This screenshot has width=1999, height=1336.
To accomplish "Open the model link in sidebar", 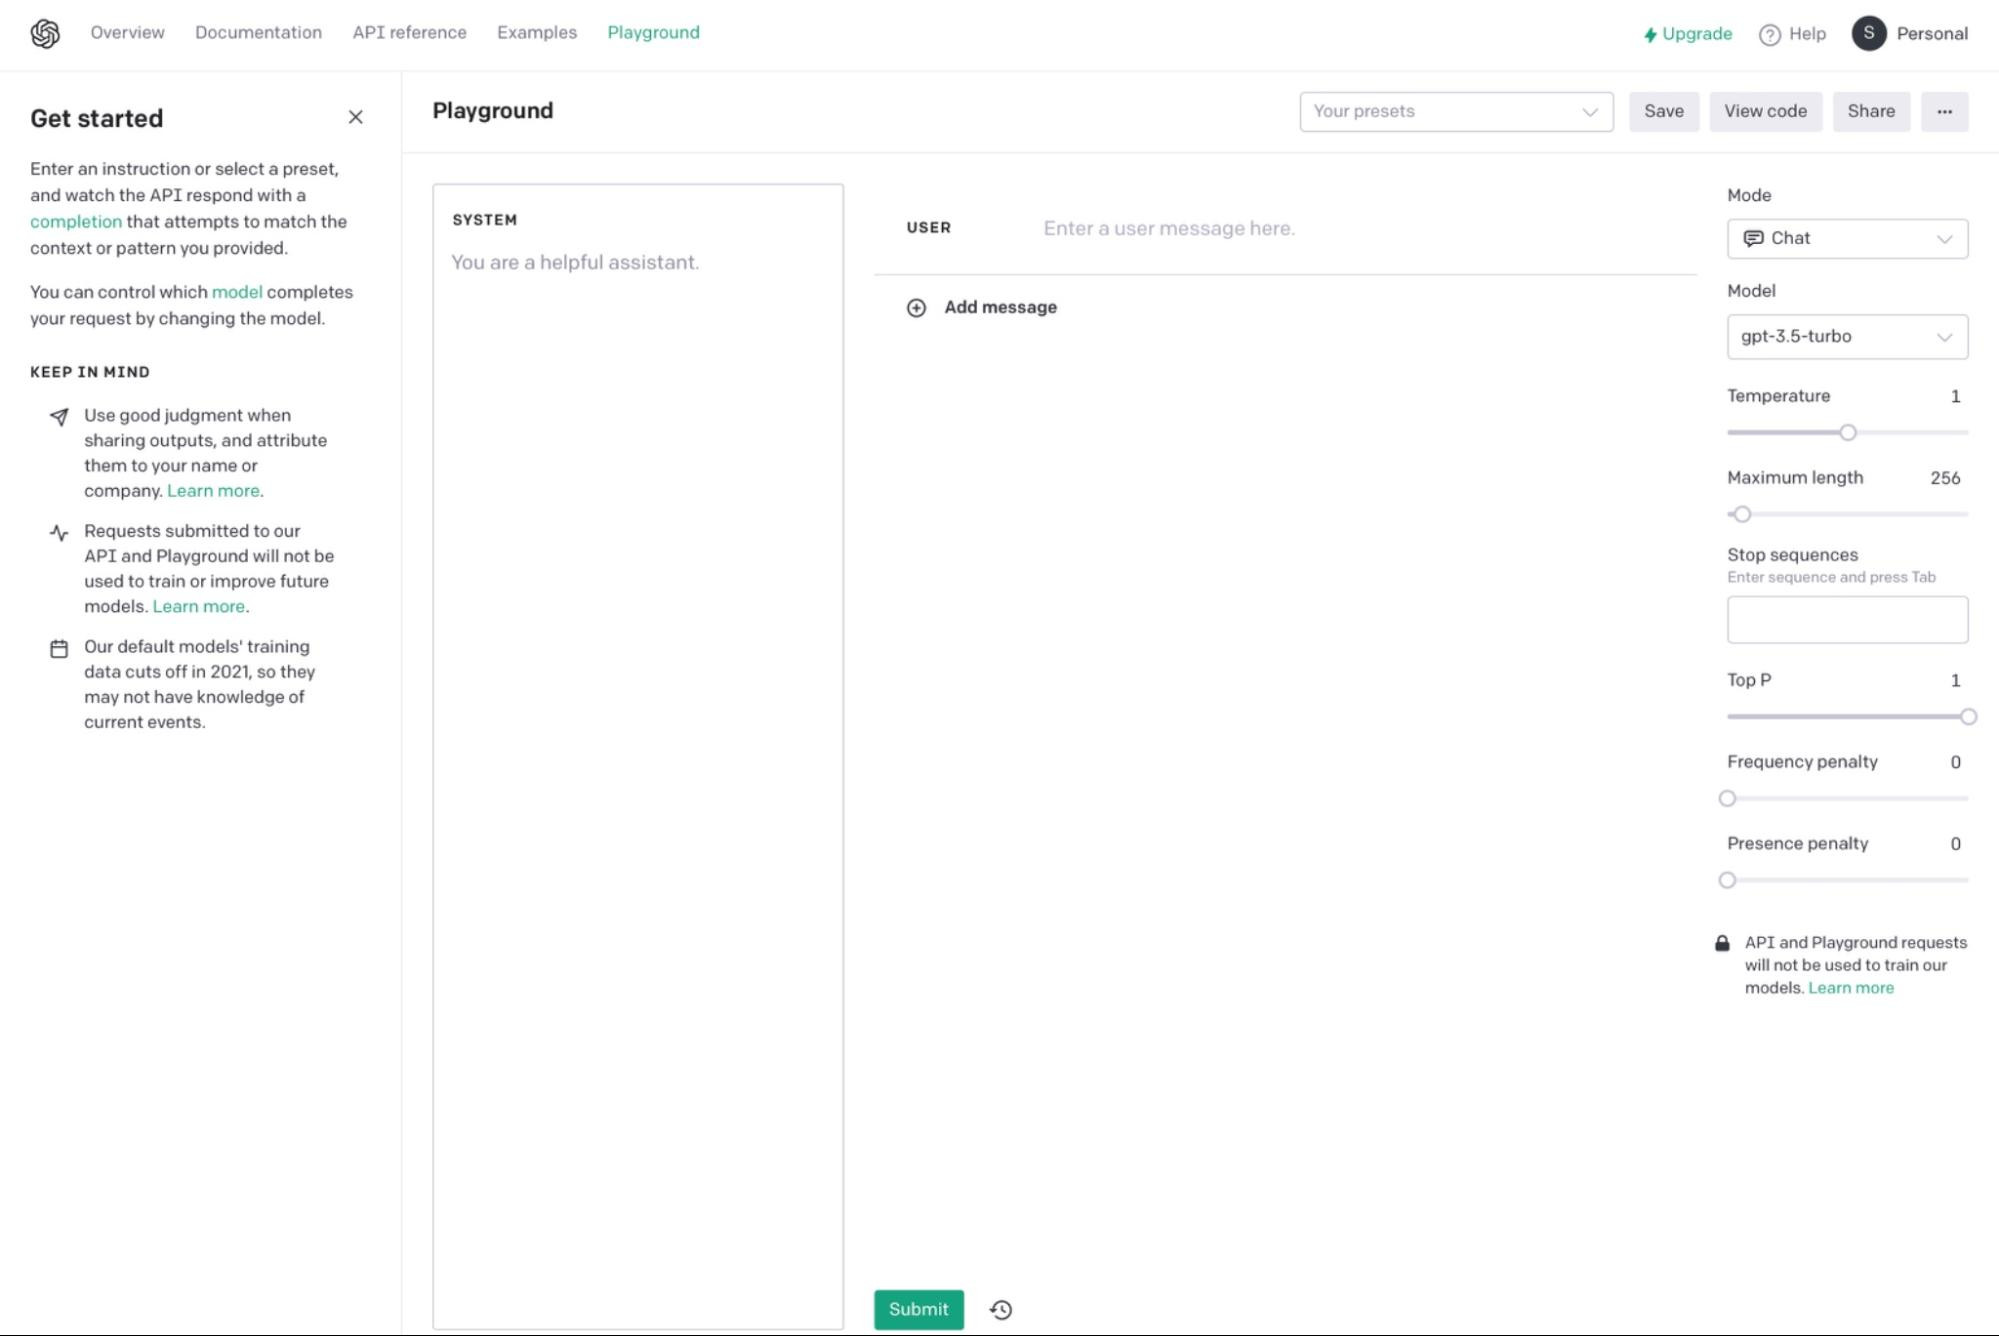I will coord(237,292).
